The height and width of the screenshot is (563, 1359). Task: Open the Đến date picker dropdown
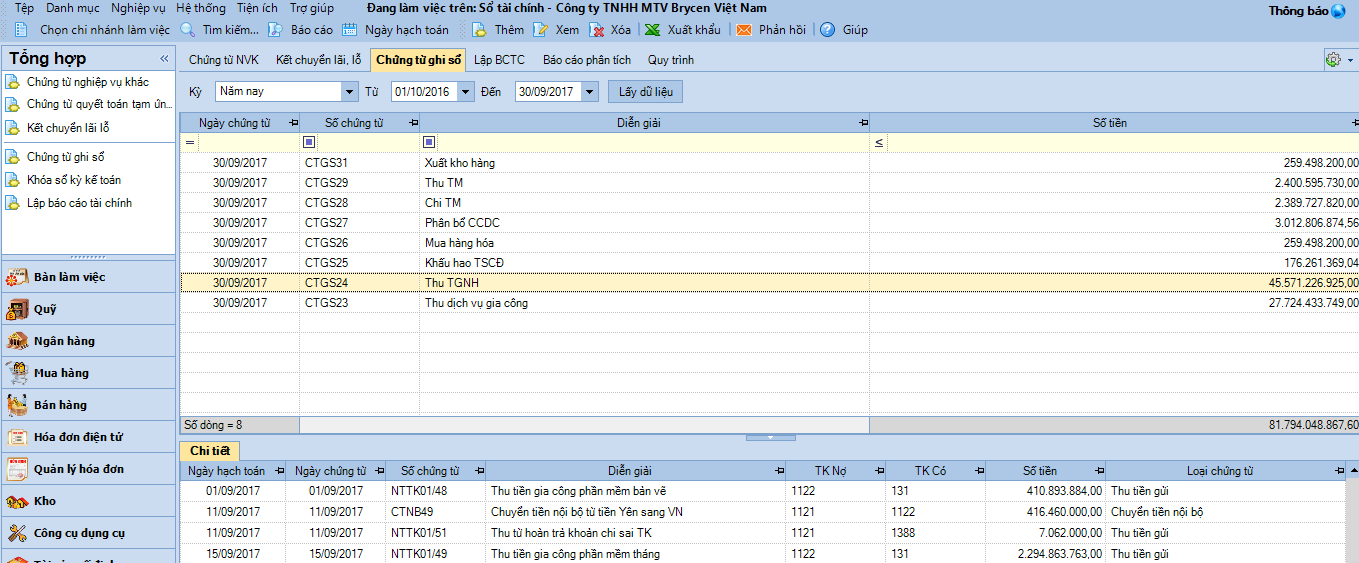pyautogui.click(x=589, y=92)
